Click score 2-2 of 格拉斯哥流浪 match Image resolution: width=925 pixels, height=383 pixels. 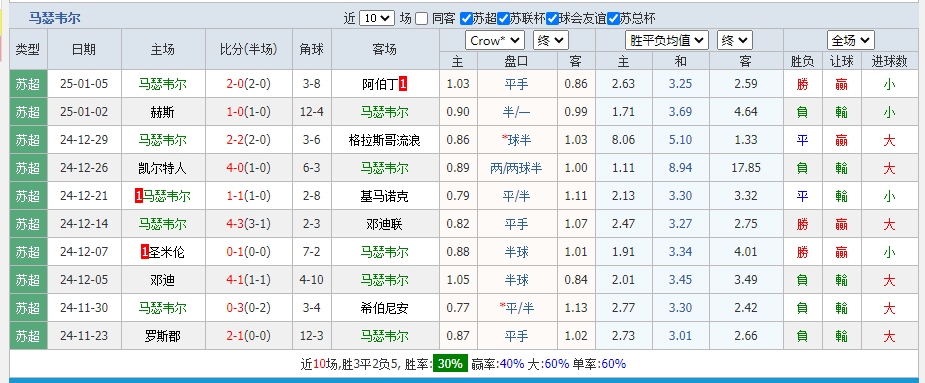235,140
